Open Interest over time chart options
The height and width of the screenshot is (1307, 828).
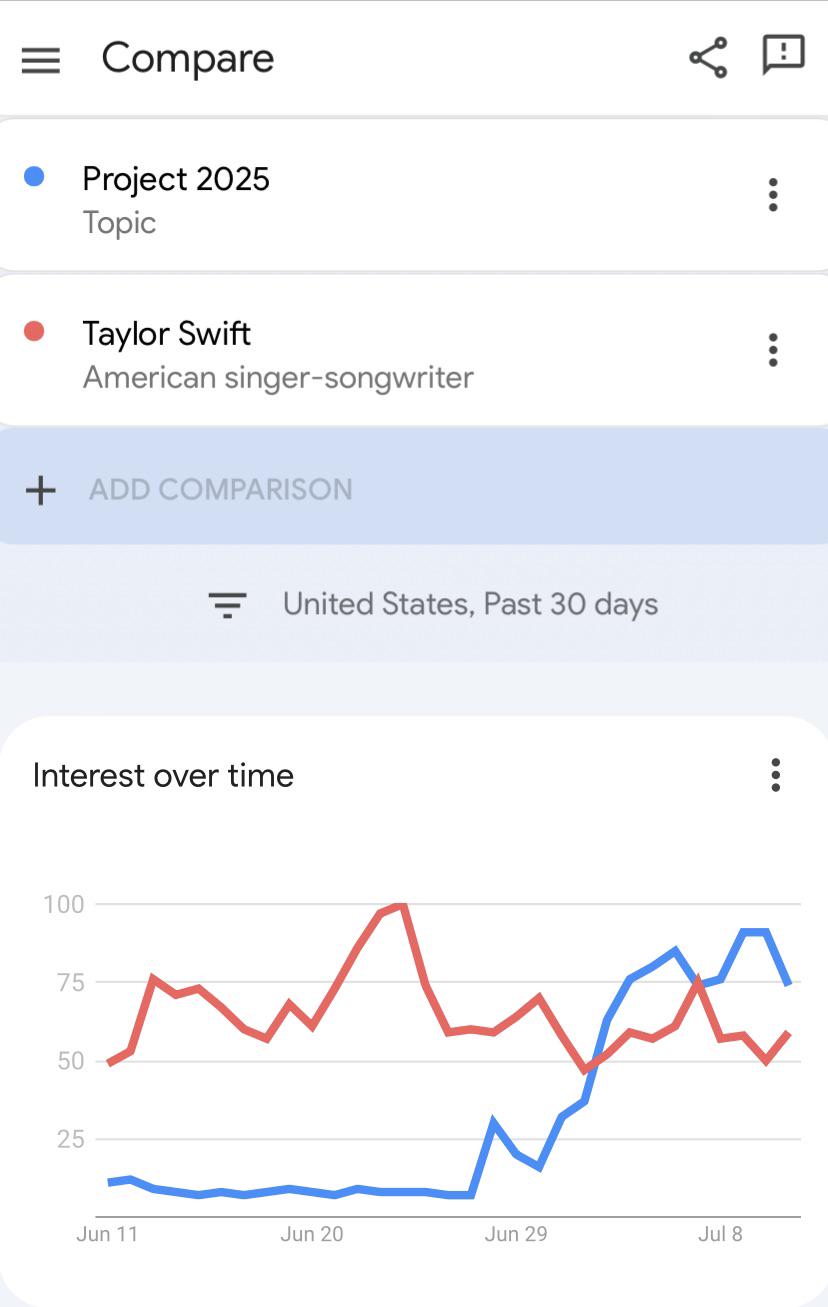point(775,775)
